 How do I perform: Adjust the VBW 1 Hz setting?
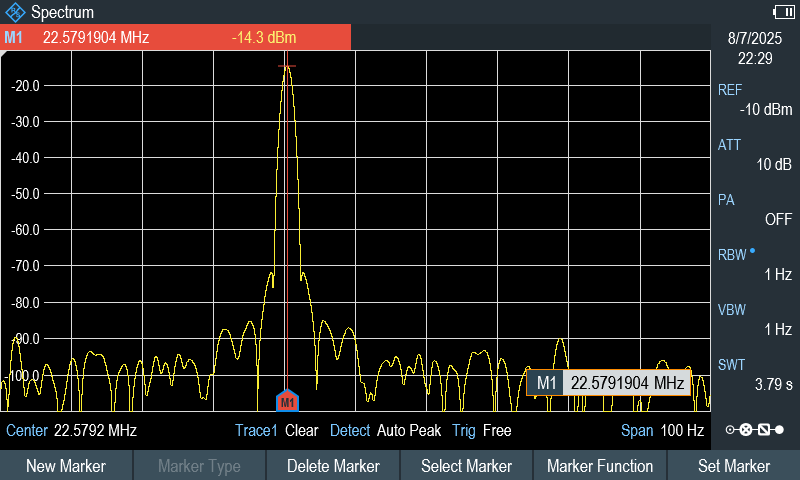[755, 319]
